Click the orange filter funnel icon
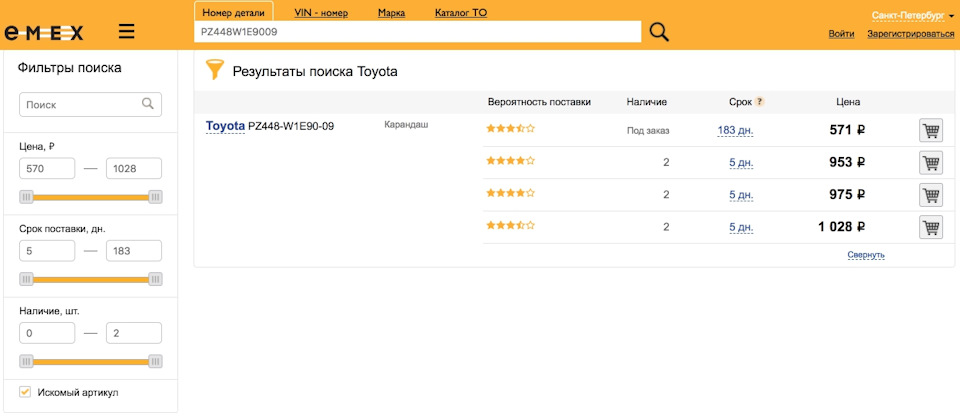The height and width of the screenshot is (419, 960). click(x=214, y=70)
